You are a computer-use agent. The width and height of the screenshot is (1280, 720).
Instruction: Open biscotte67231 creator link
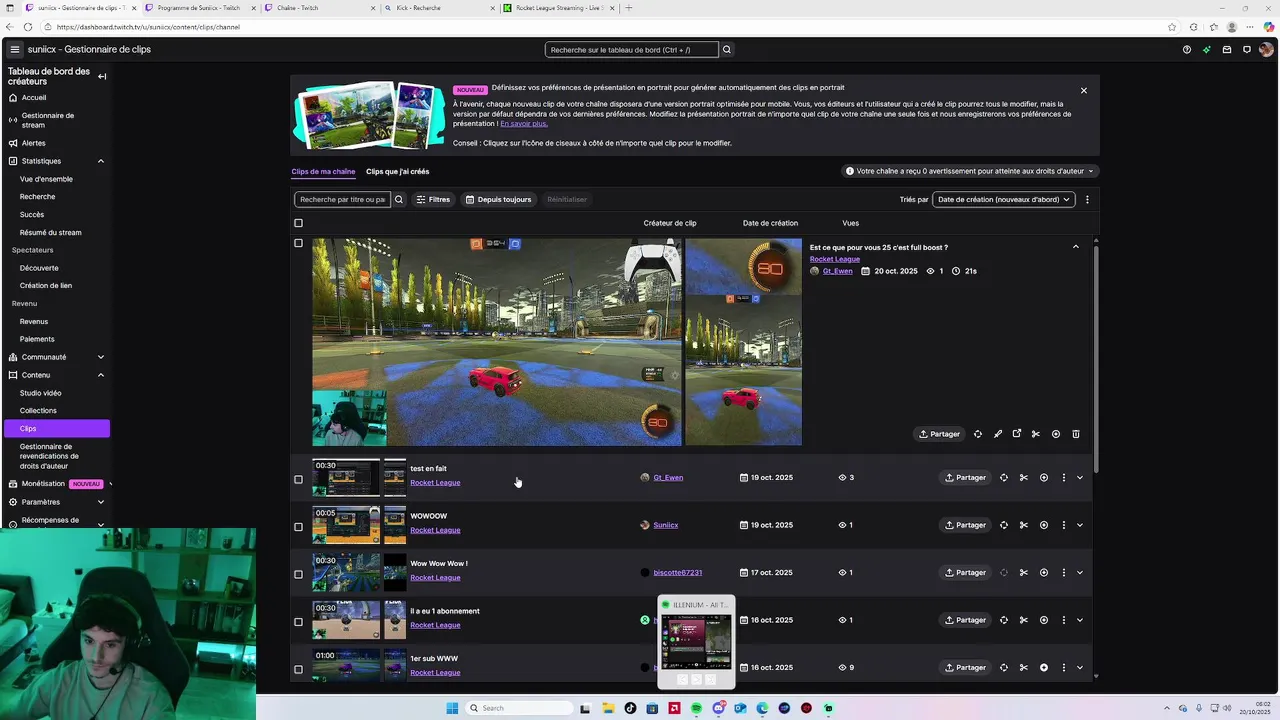678,573
